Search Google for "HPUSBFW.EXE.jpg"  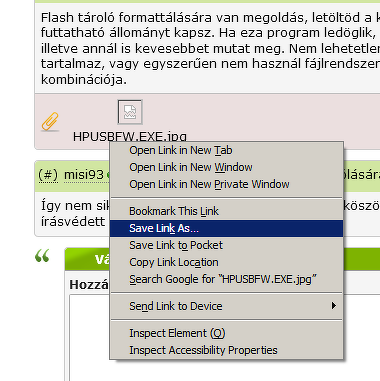click(x=226, y=279)
